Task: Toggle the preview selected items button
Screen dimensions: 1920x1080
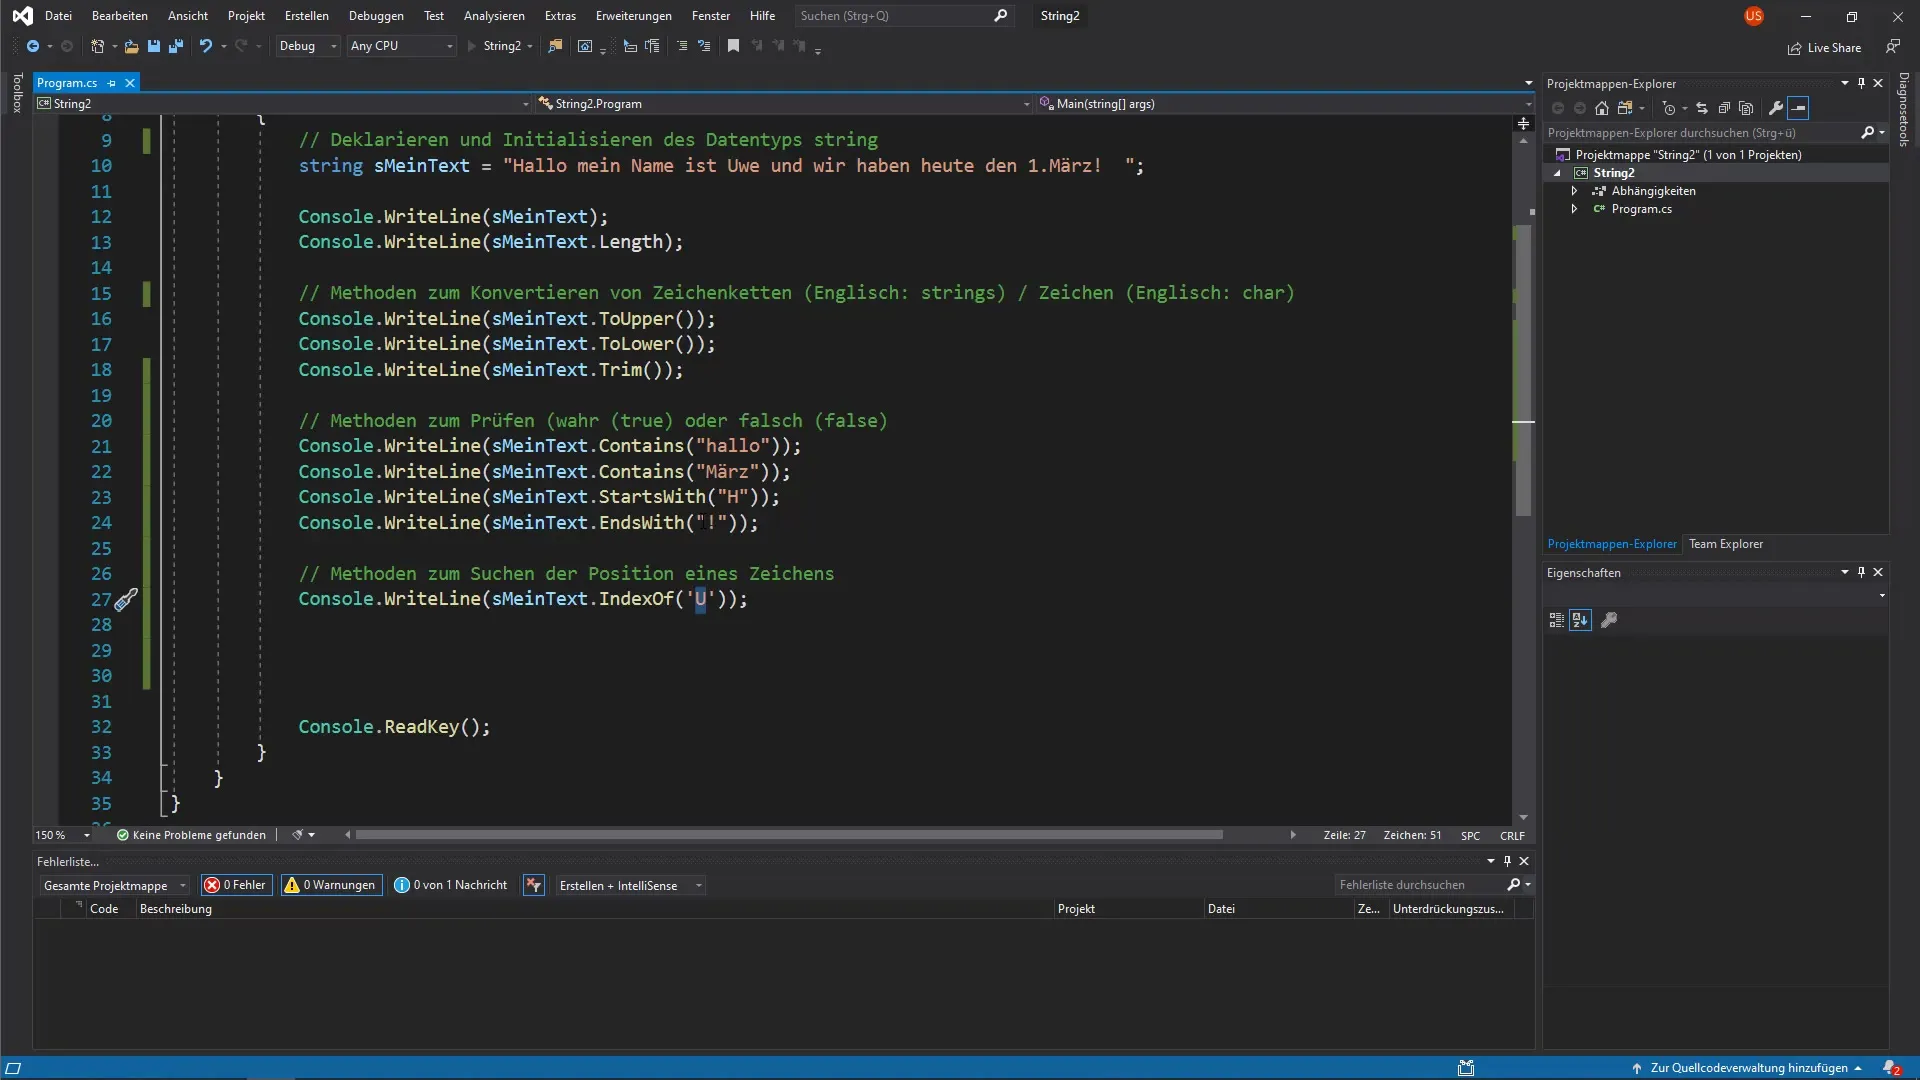Action: pyautogui.click(x=1798, y=108)
